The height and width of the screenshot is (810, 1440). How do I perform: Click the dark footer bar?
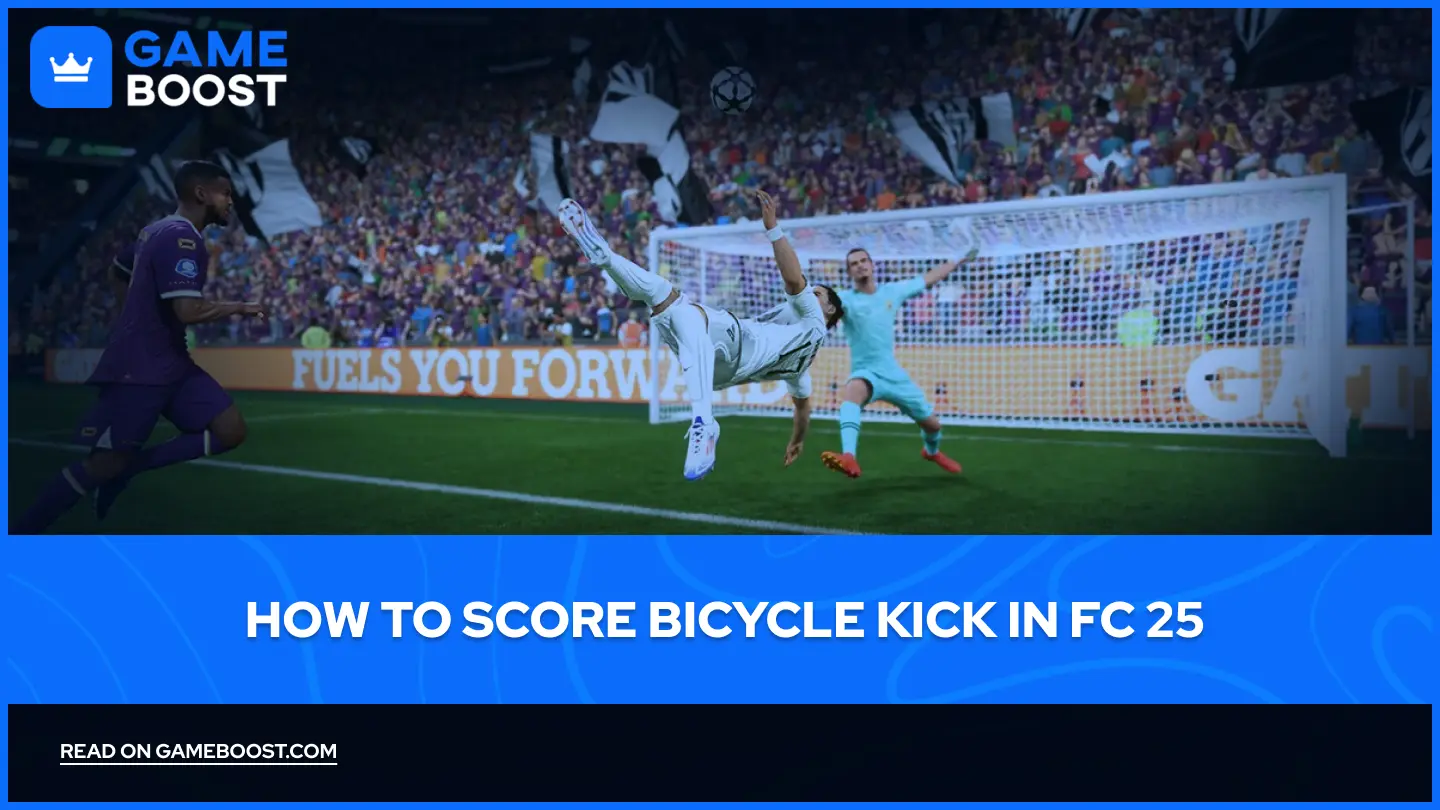click(720, 753)
